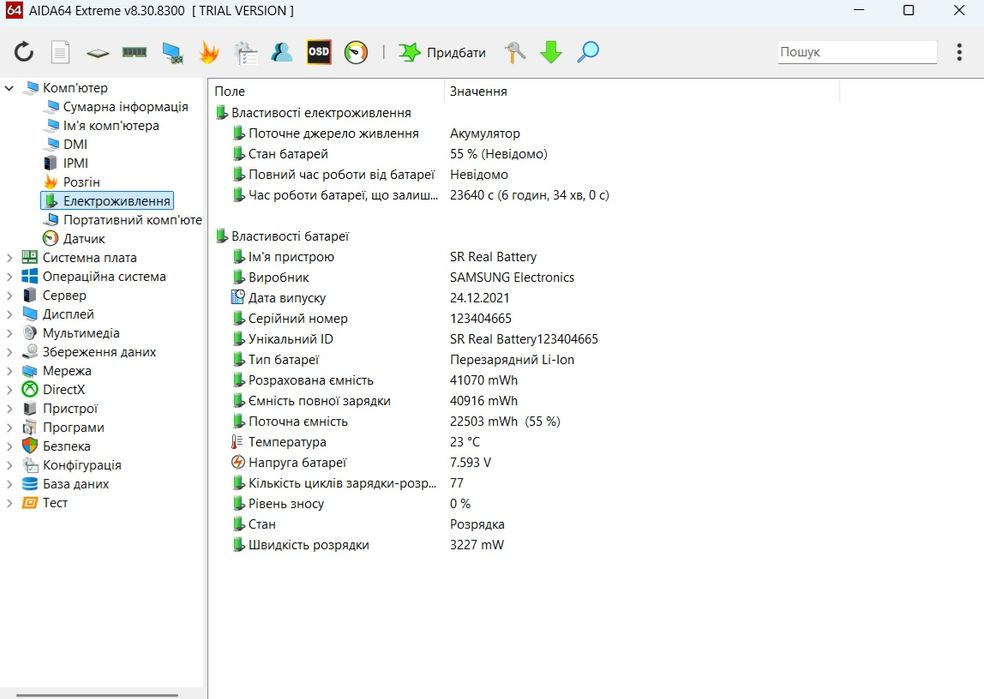The width and height of the screenshot is (984, 699).
Task: Open the IPMI tree entry
Action: (75, 163)
